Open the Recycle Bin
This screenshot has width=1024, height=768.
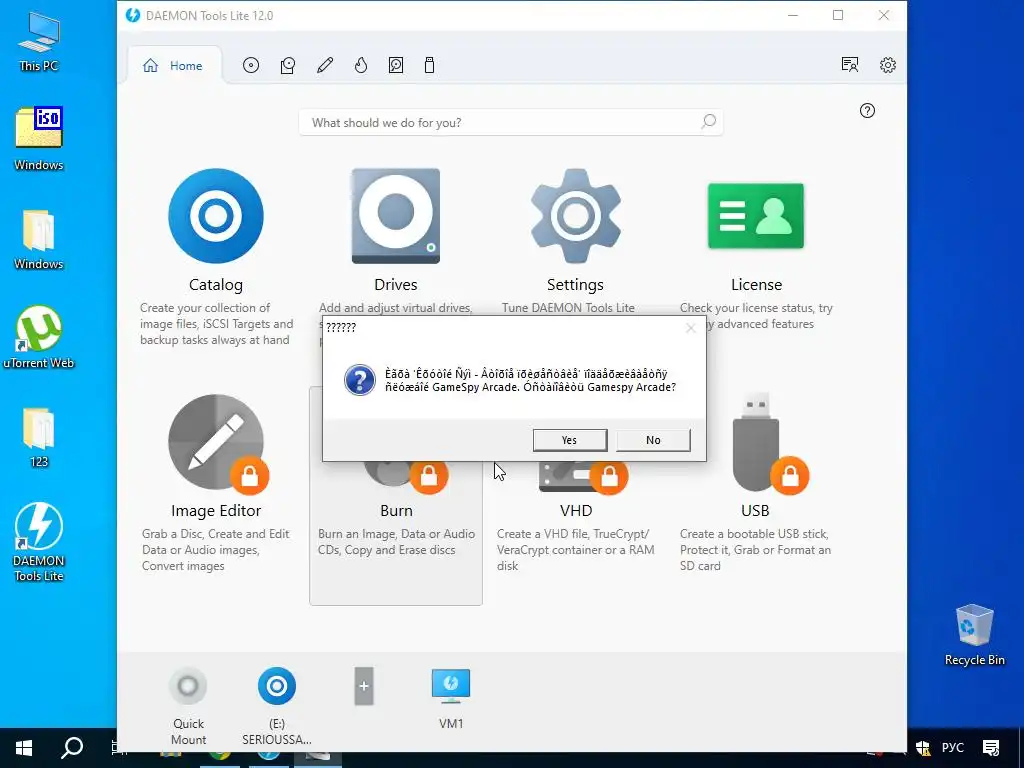[974, 635]
